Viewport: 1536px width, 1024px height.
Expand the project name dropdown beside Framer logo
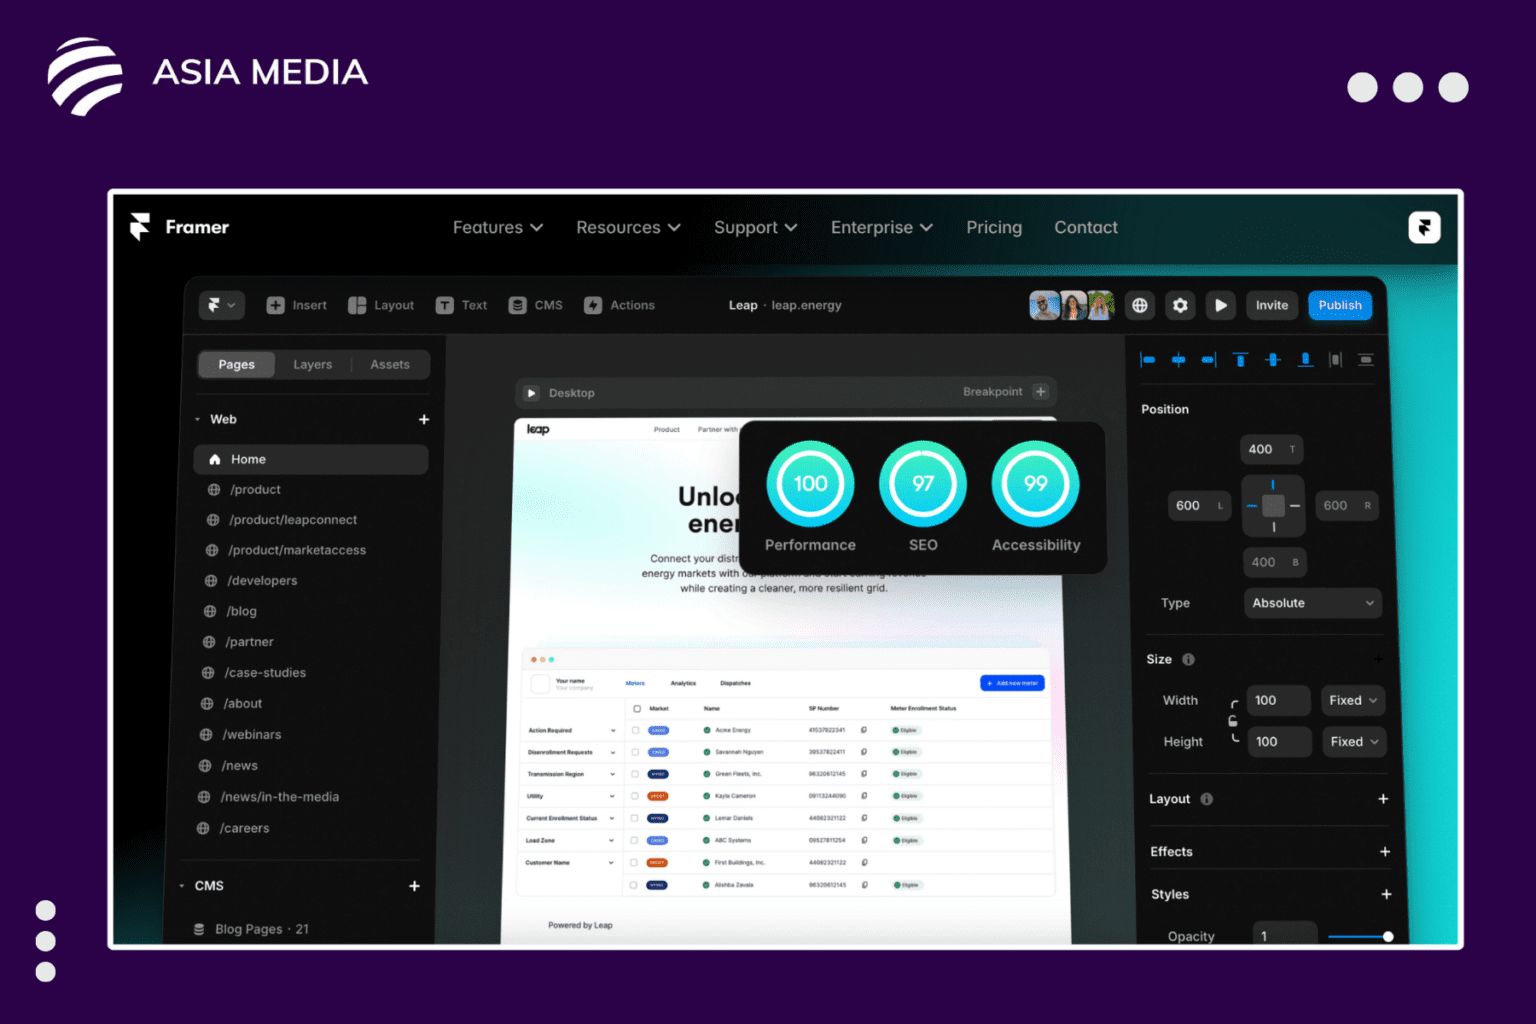(x=221, y=305)
